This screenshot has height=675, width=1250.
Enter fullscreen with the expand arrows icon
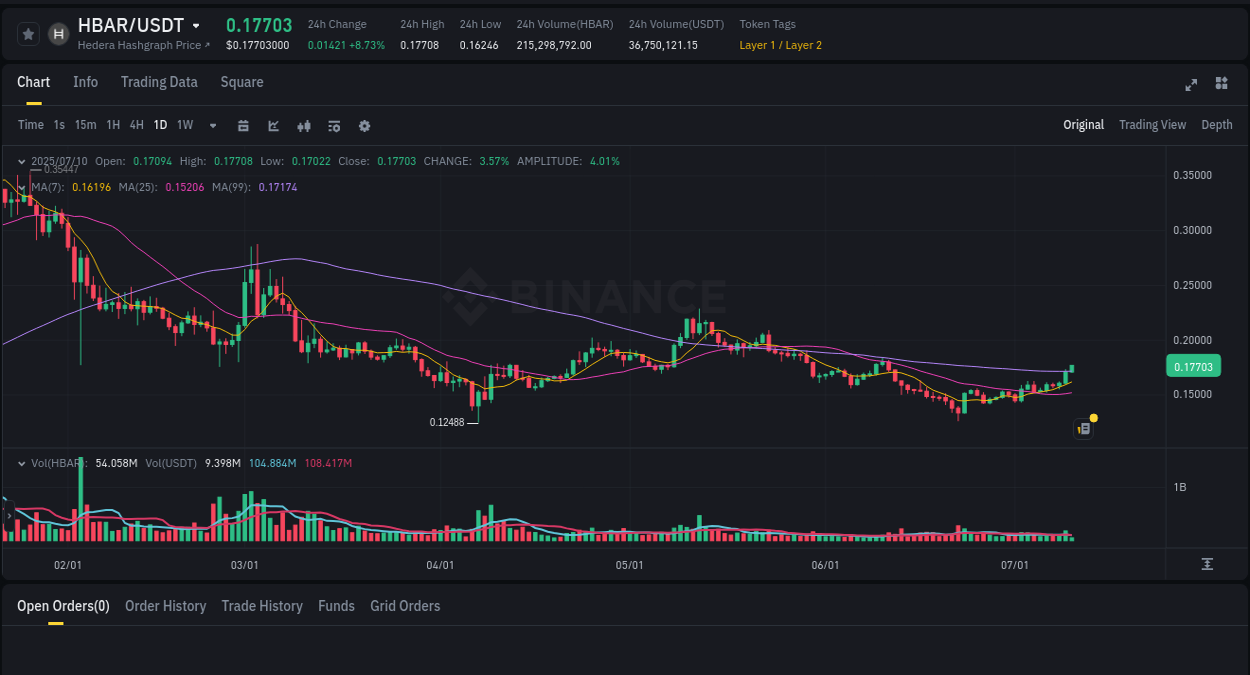tap(1190, 85)
